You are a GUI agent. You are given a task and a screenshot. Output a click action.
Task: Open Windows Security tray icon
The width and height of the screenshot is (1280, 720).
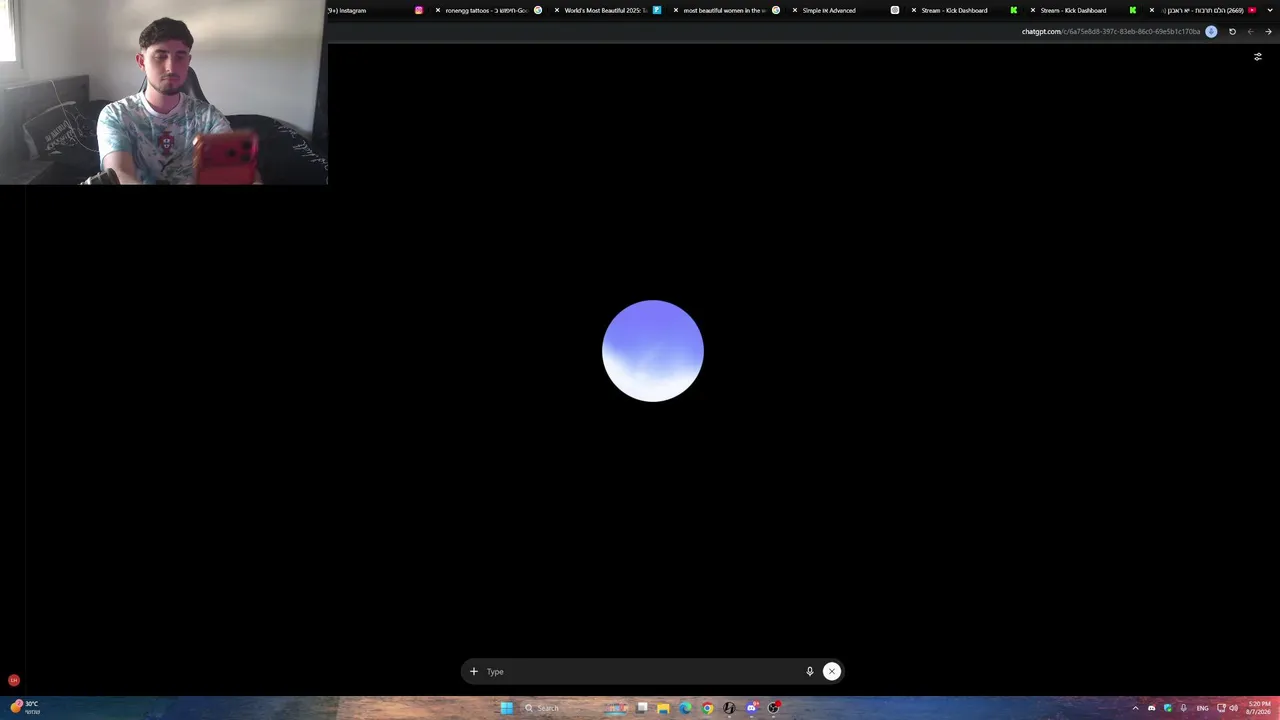pyautogui.click(x=1168, y=708)
